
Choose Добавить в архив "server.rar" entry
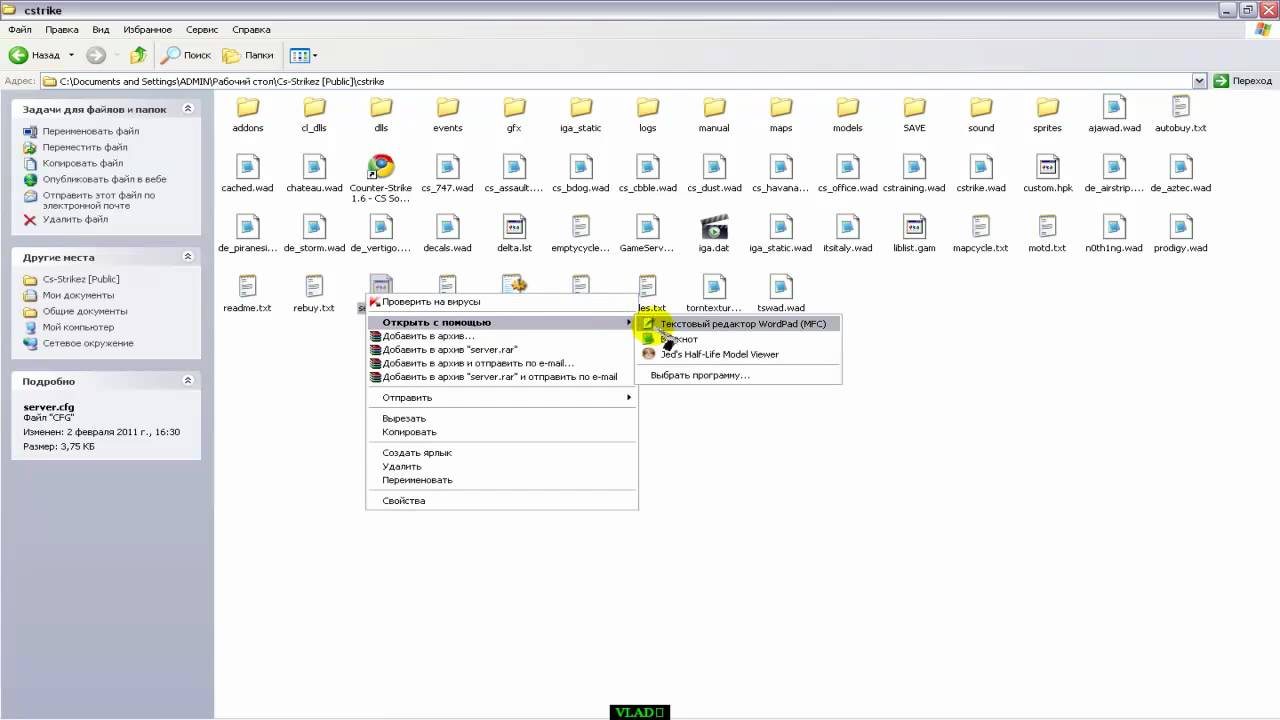pyautogui.click(x=502, y=350)
